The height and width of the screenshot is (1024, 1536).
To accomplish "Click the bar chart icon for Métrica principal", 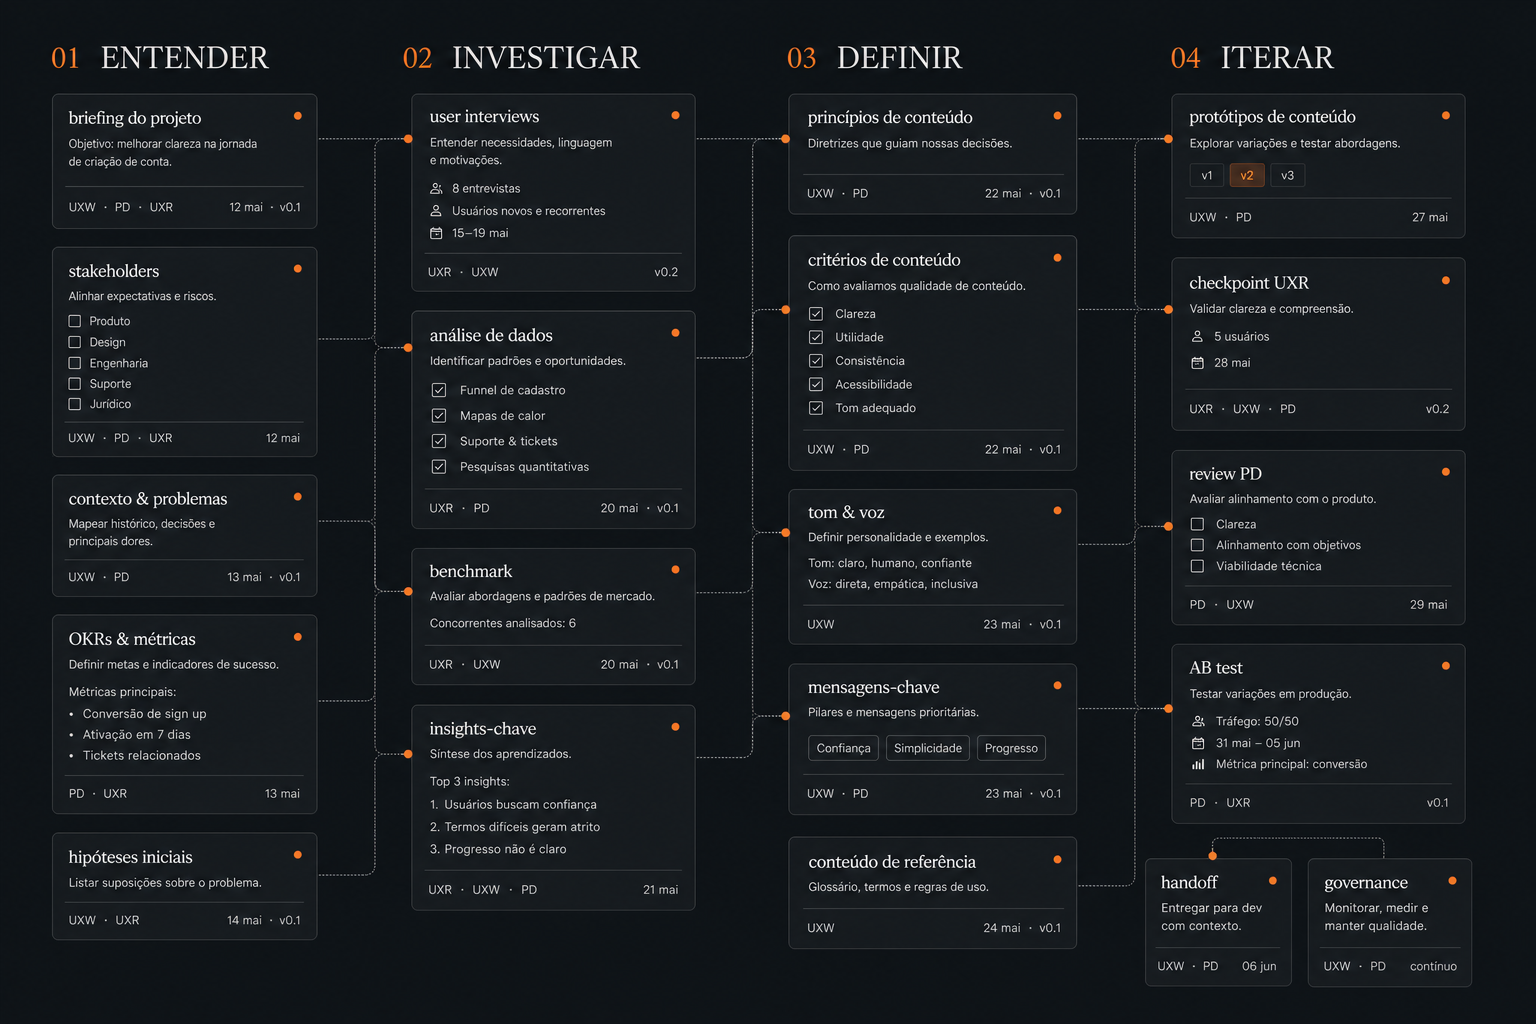I will [1198, 764].
